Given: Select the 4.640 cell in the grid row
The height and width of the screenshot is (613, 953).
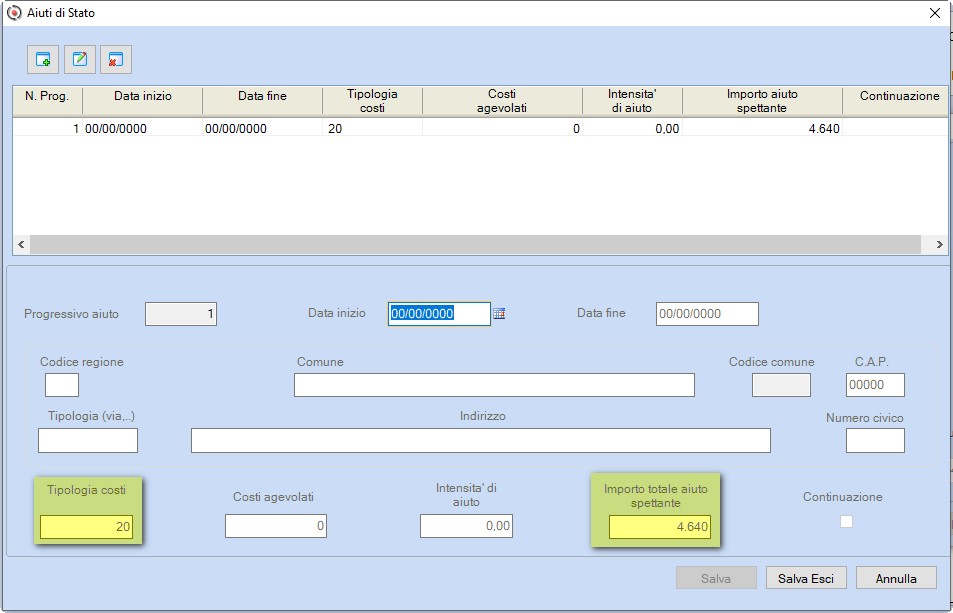Looking at the screenshot, I should point(762,128).
